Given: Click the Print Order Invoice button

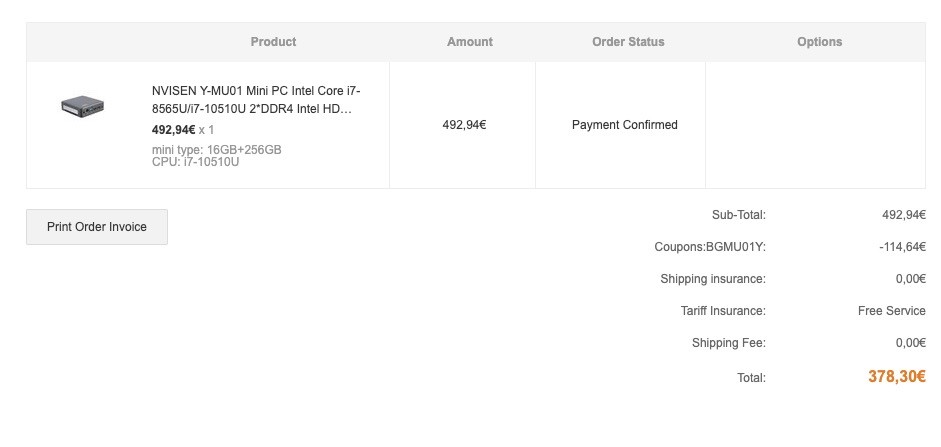Looking at the screenshot, I should pyautogui.click(x=97, y=227).
